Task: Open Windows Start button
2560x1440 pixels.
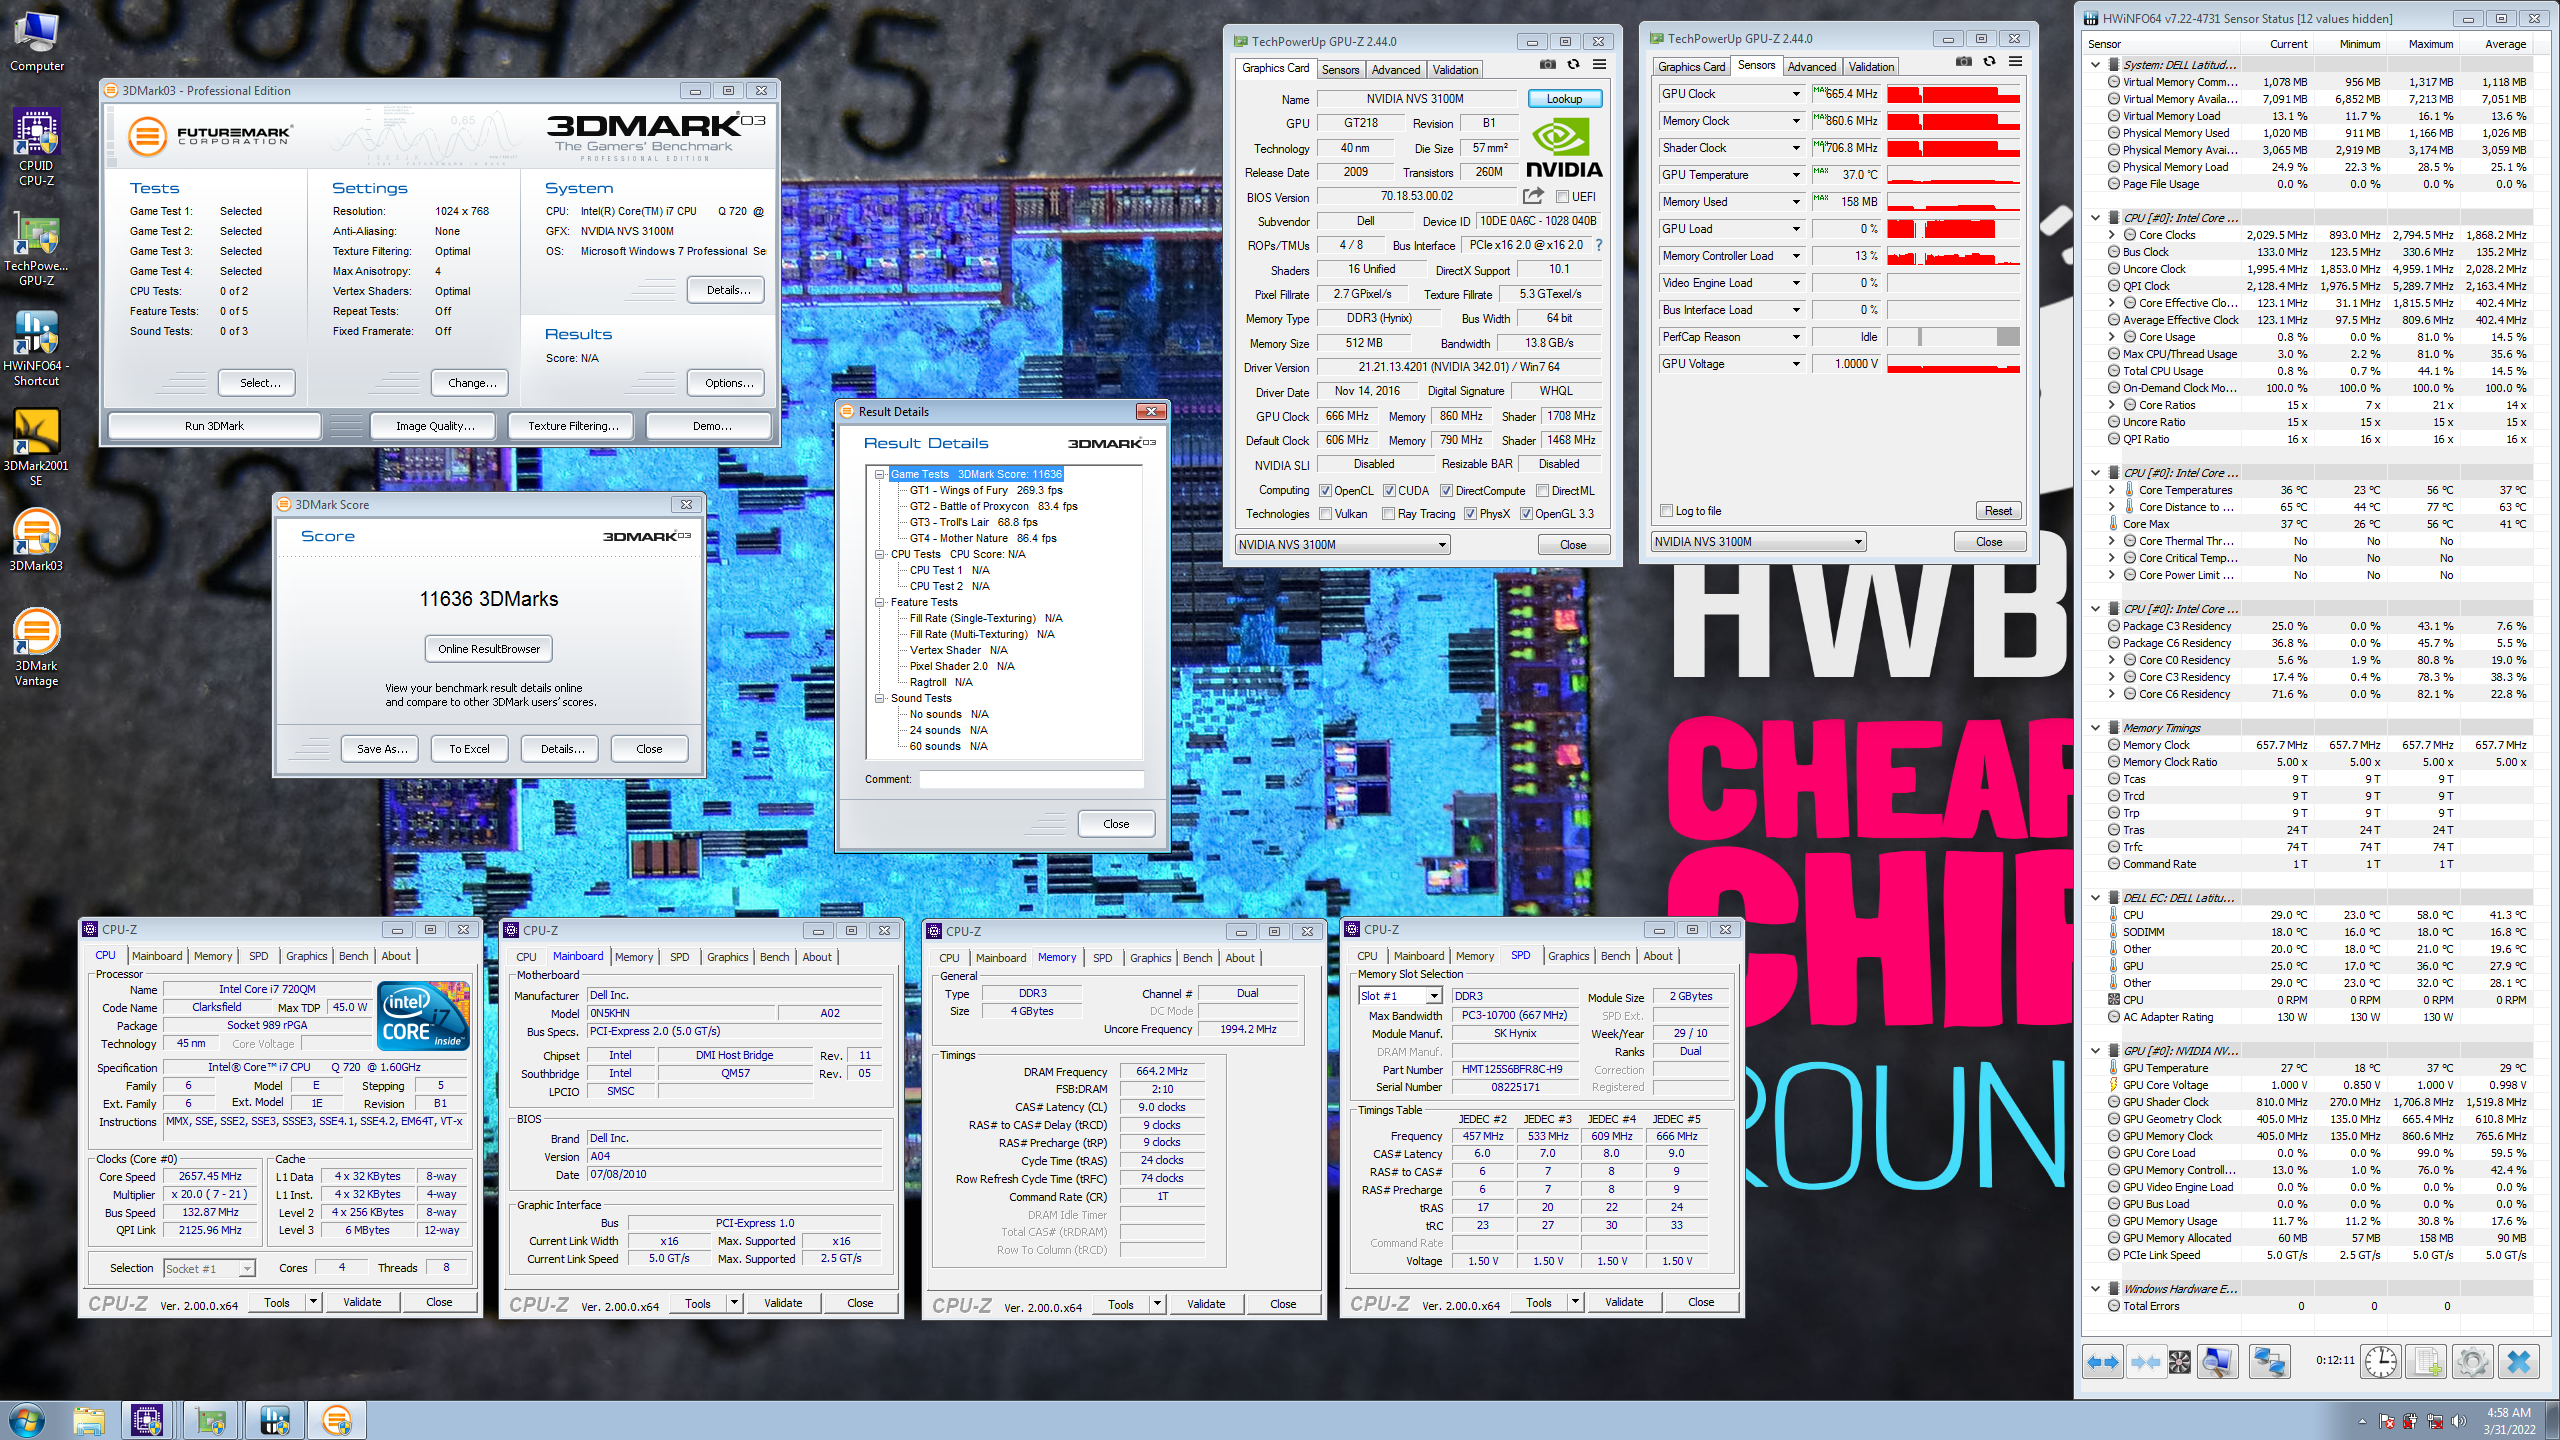Action: point(26,1420)
